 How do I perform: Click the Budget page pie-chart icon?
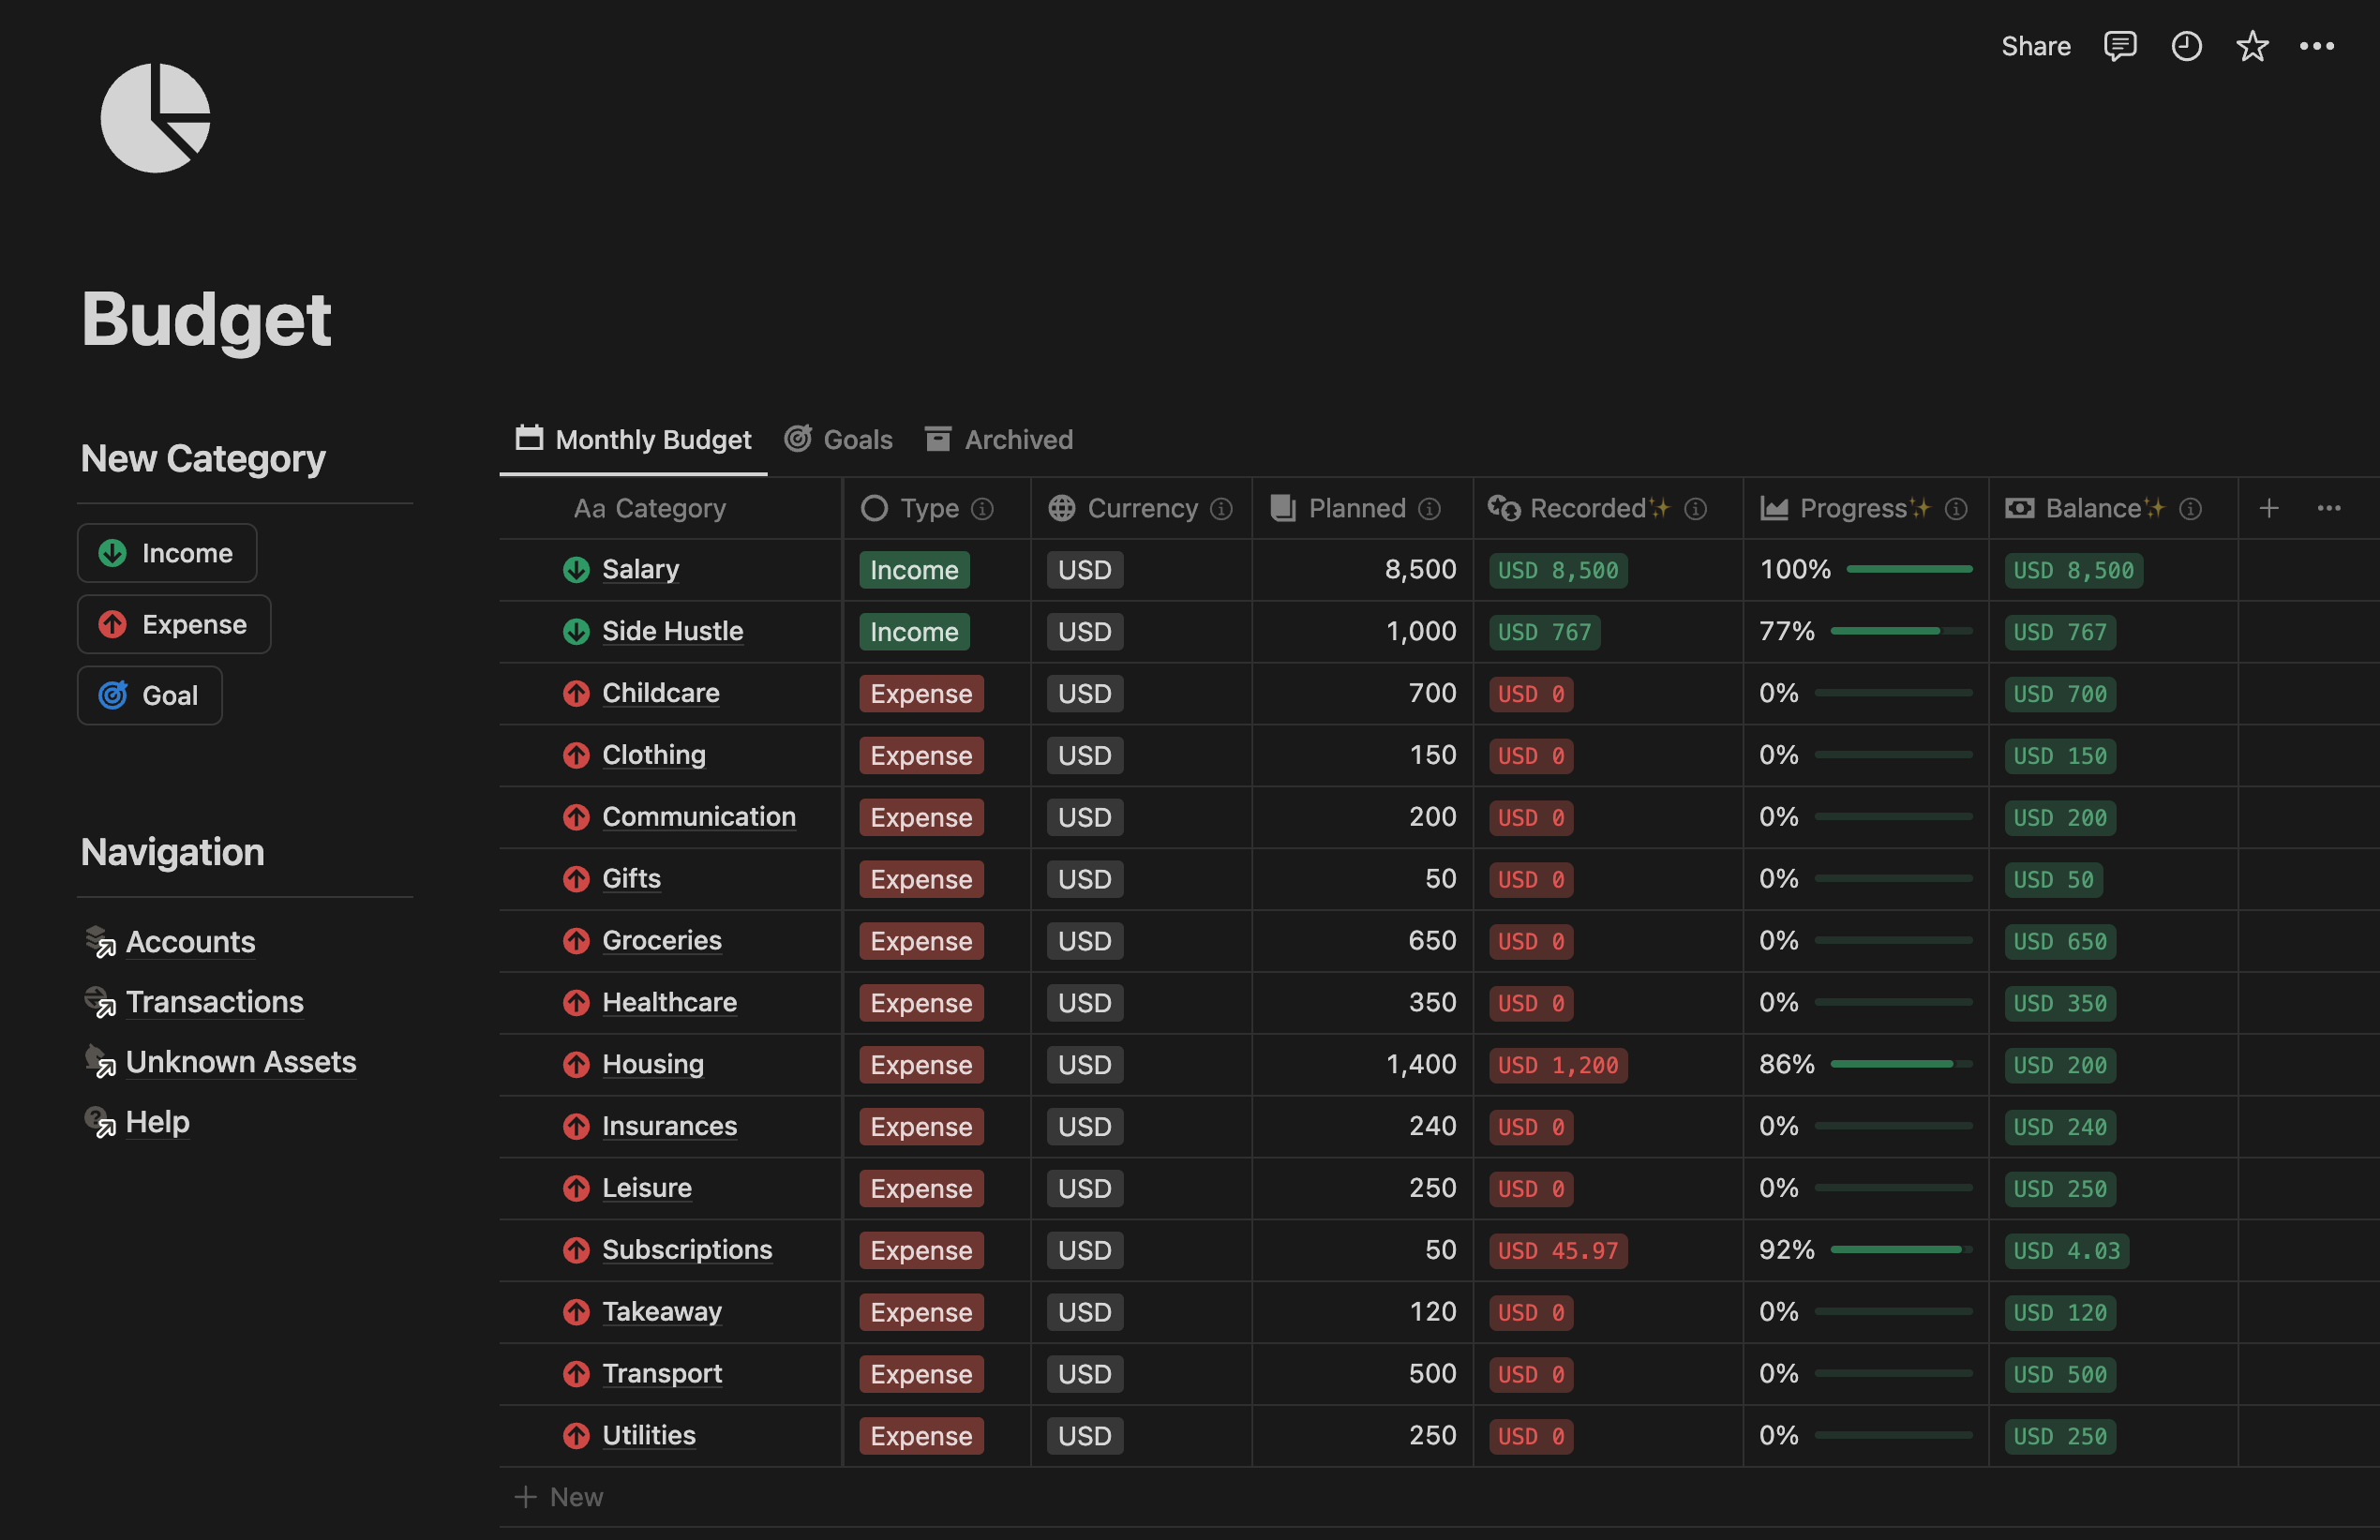(x=155, y=117)
